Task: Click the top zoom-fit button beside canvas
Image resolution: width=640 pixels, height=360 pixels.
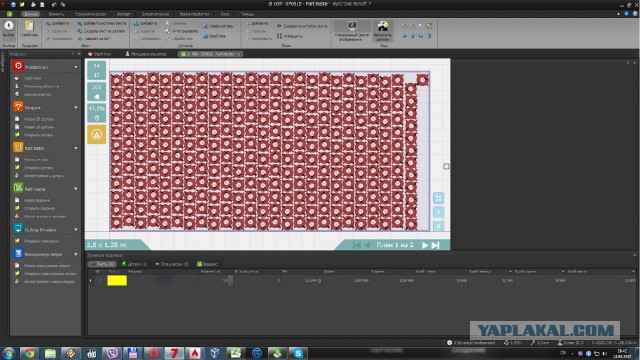Action: (96, 70)
